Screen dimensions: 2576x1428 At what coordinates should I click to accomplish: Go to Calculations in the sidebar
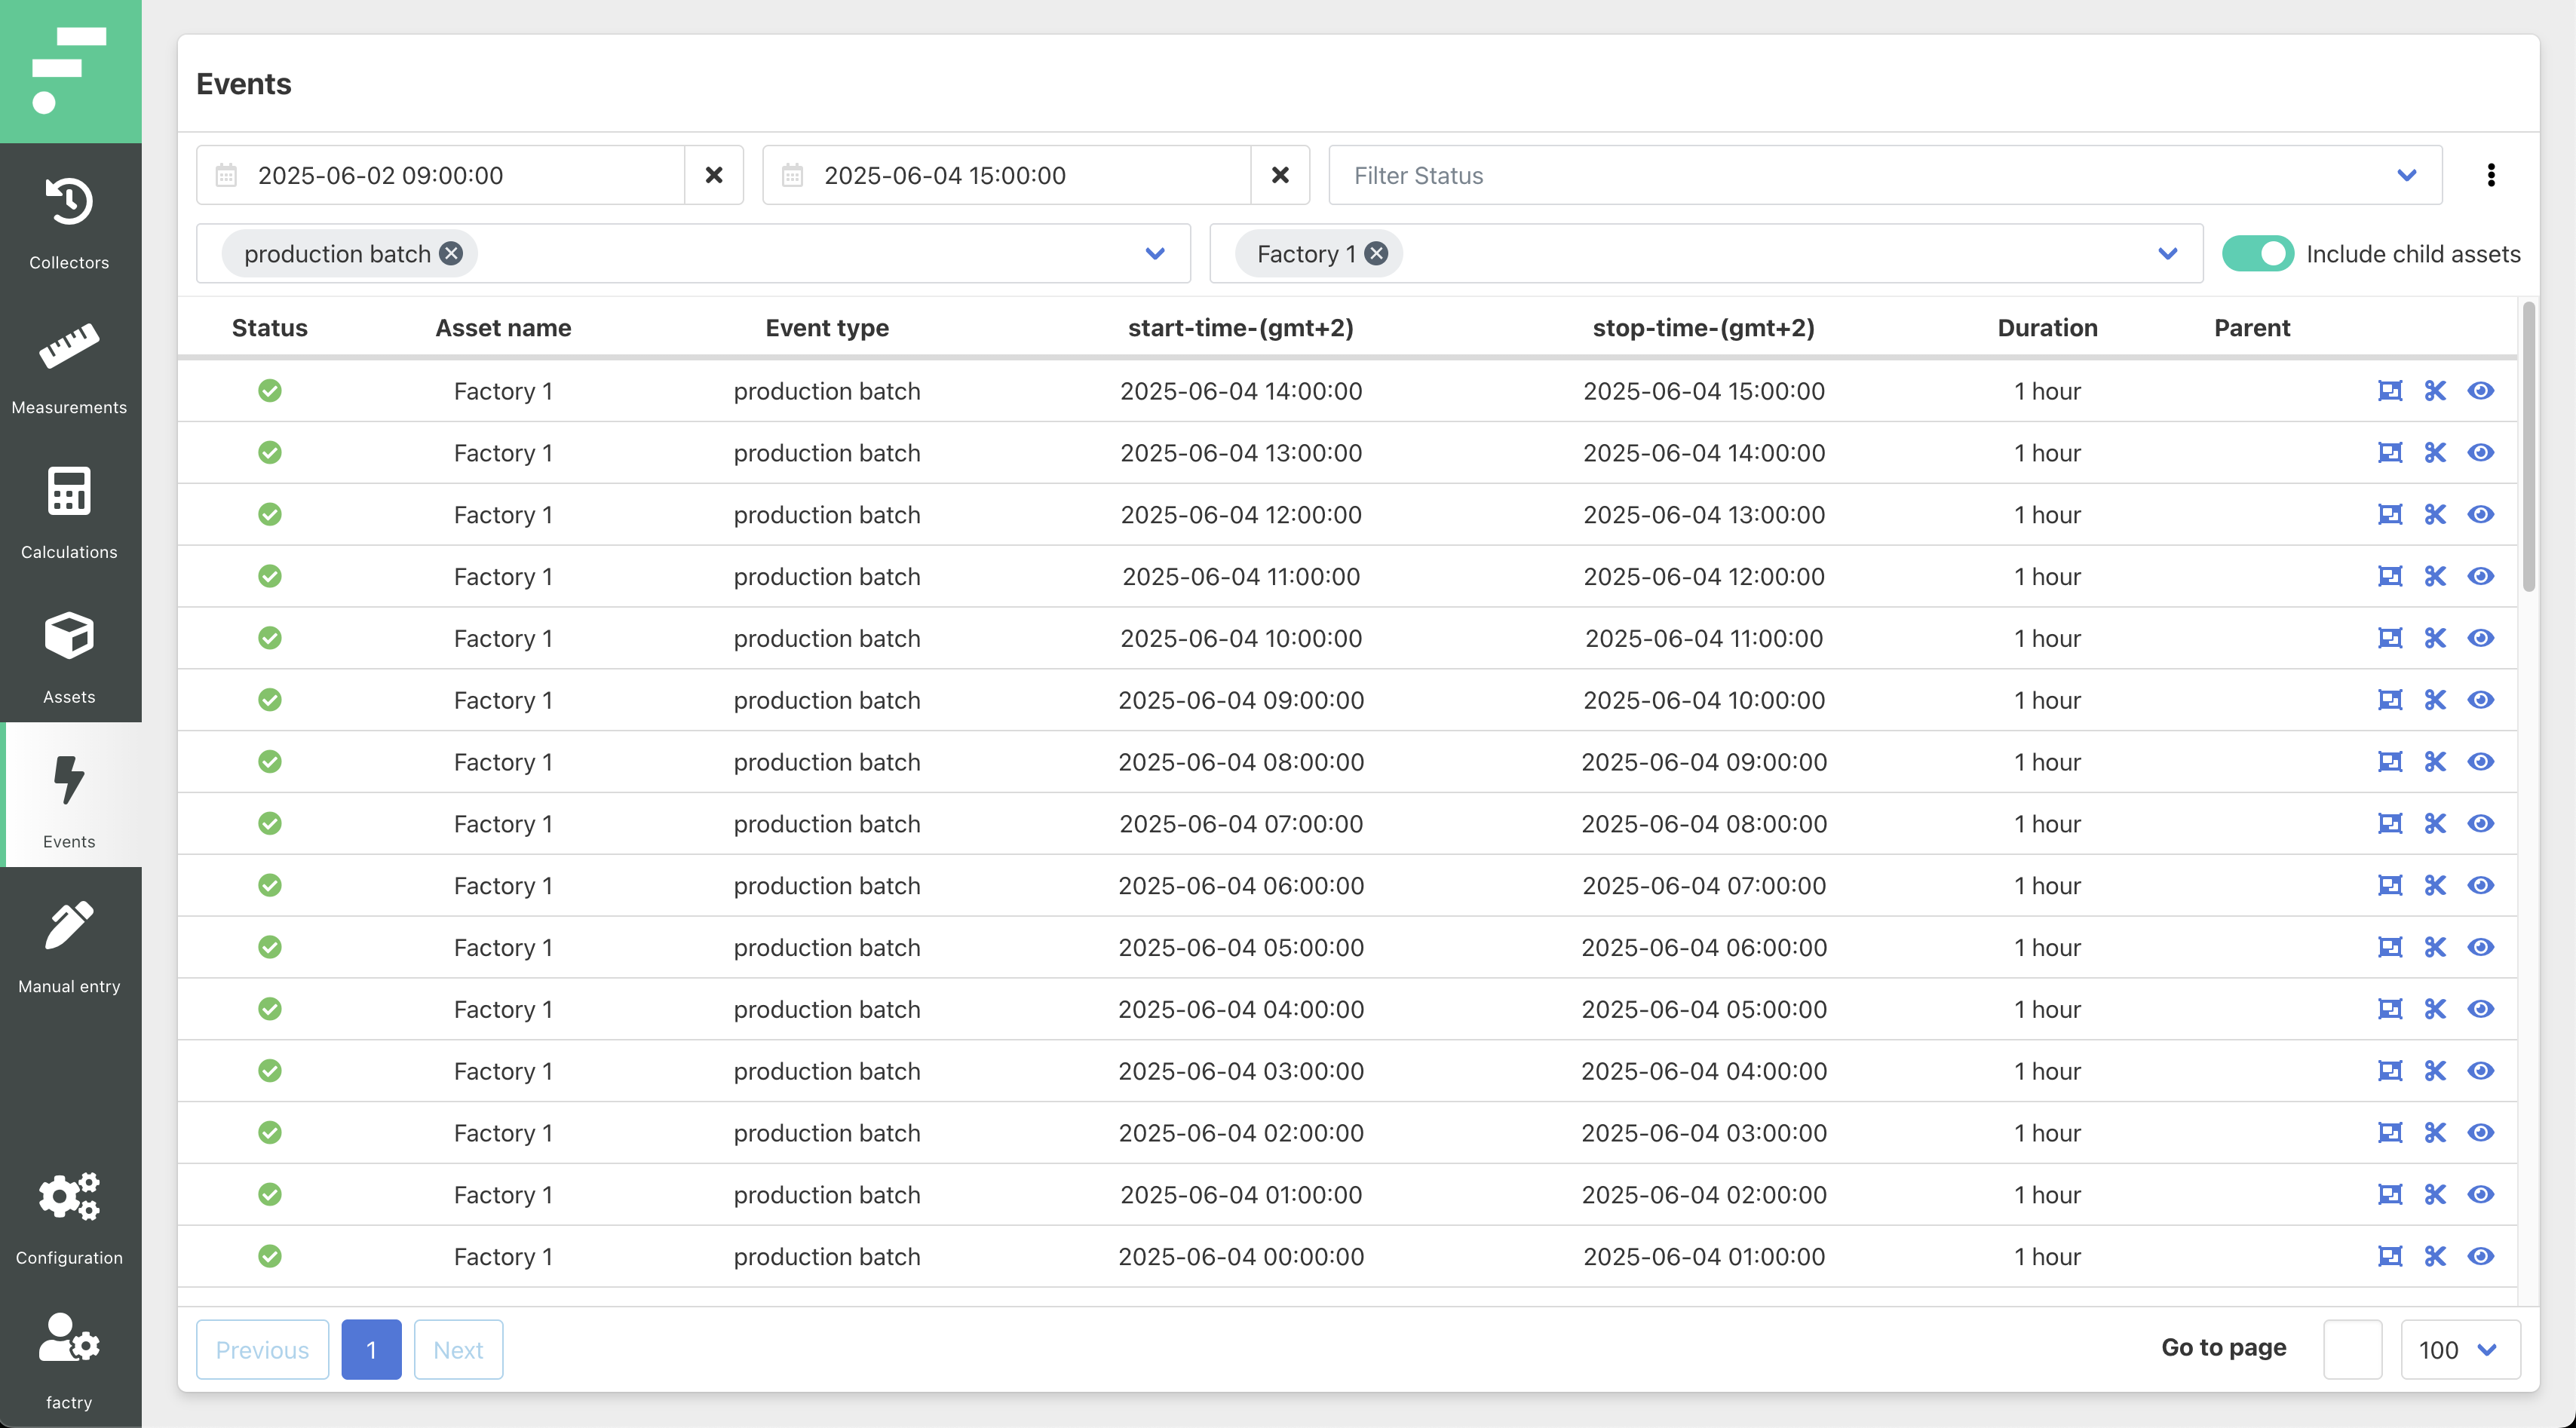coord(69,512)
